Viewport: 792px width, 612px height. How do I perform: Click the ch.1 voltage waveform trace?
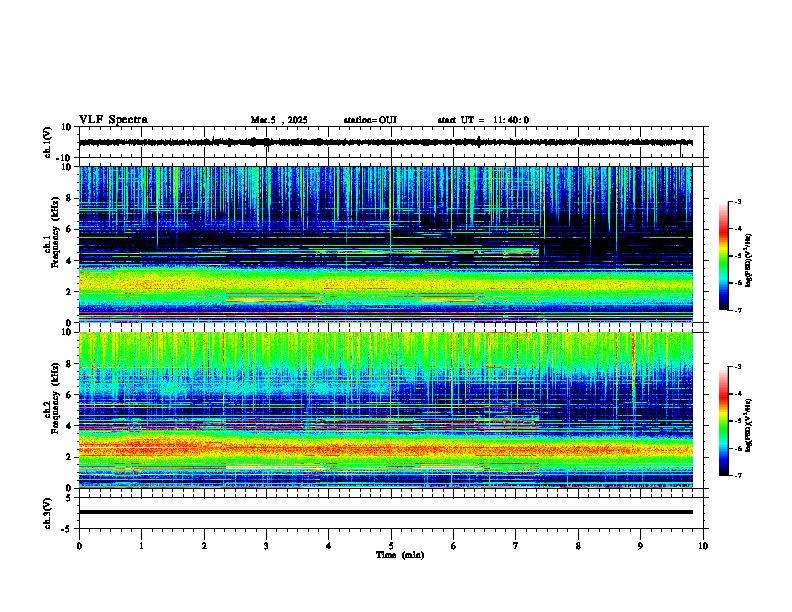(385, 142)
